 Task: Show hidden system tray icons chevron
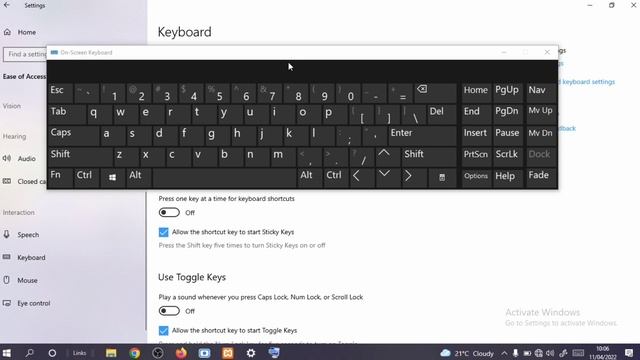(x=504, y=353)
